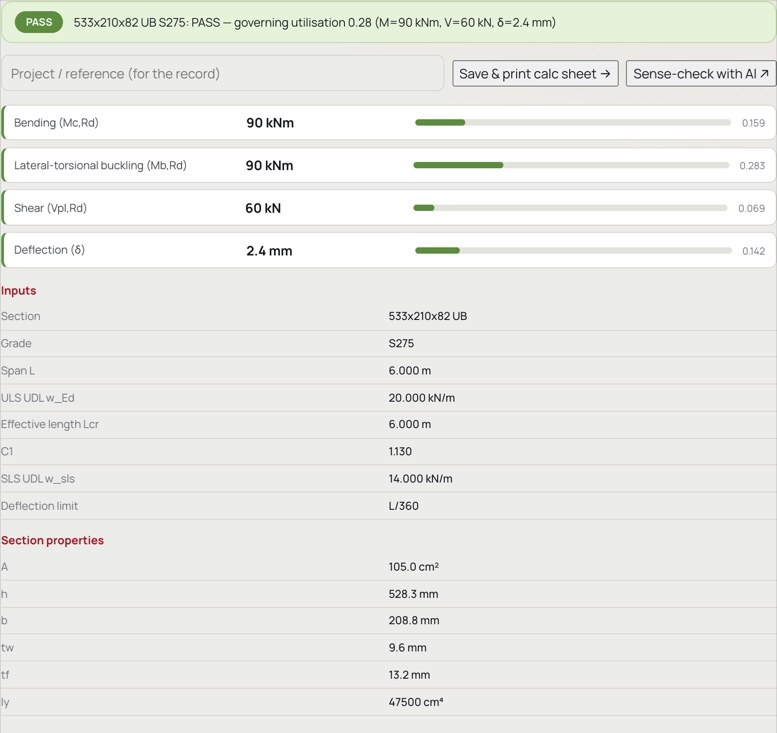Click the ULS UDL w_Ed label
The image size is (777, 733).
click(x=38, y=398)
